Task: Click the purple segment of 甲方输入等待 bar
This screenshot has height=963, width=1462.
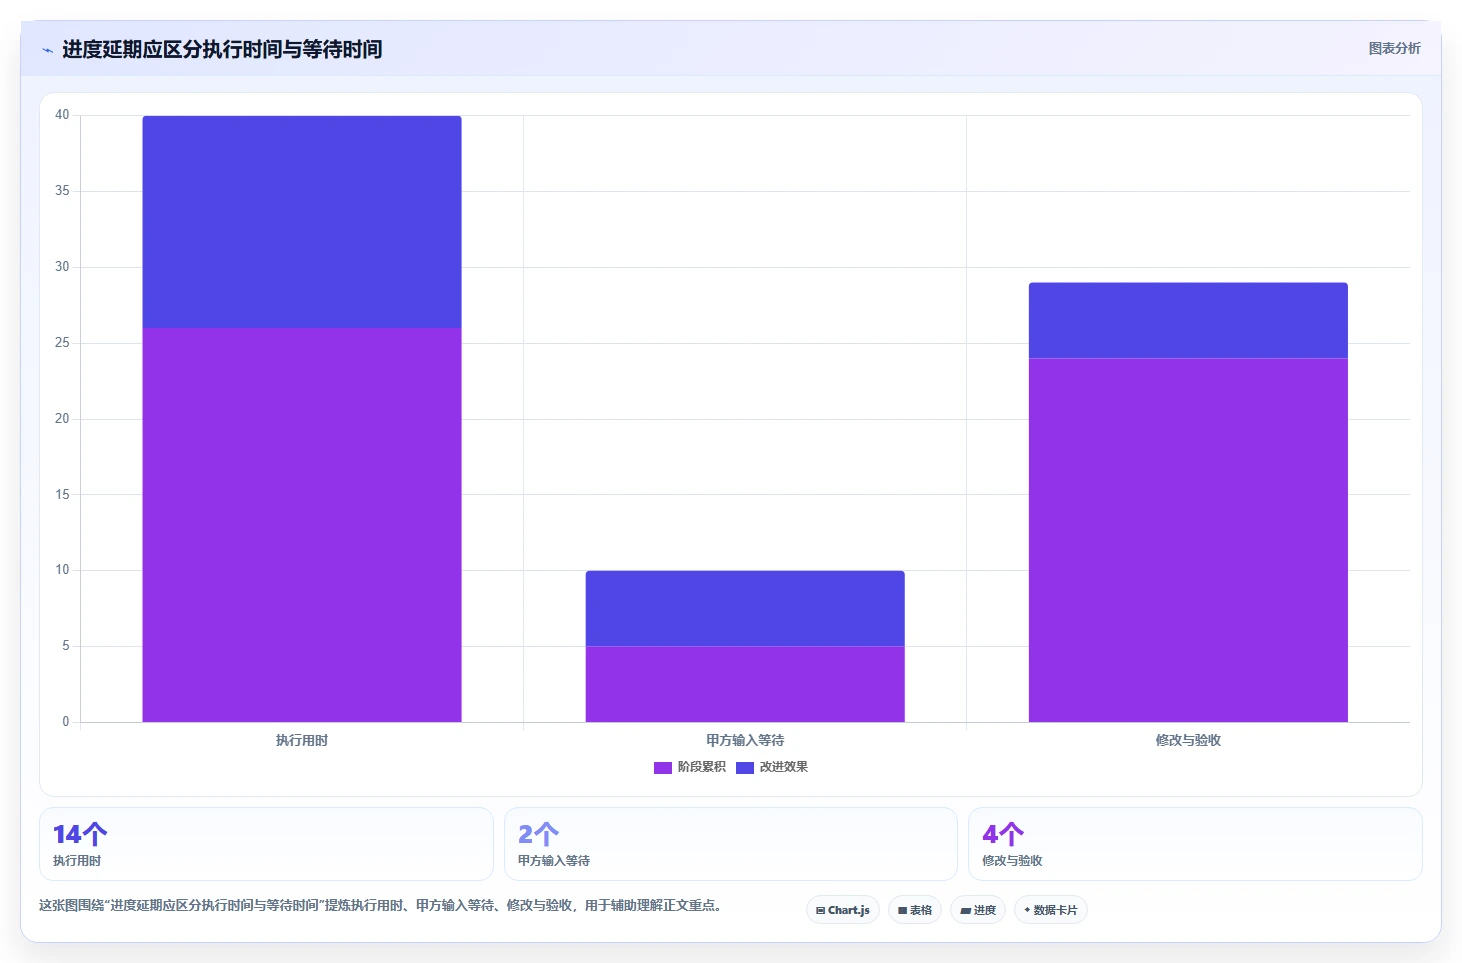Action: tap(745, 684)
